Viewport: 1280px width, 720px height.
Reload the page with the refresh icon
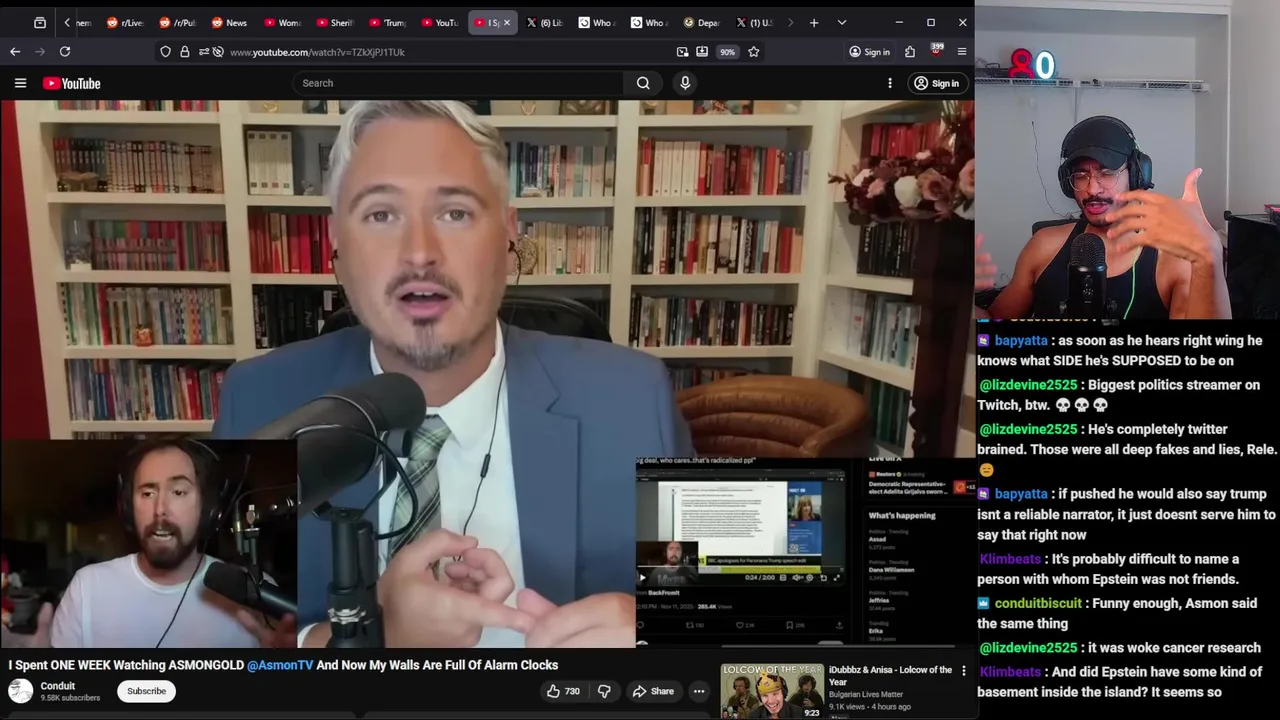coord(65,51)
